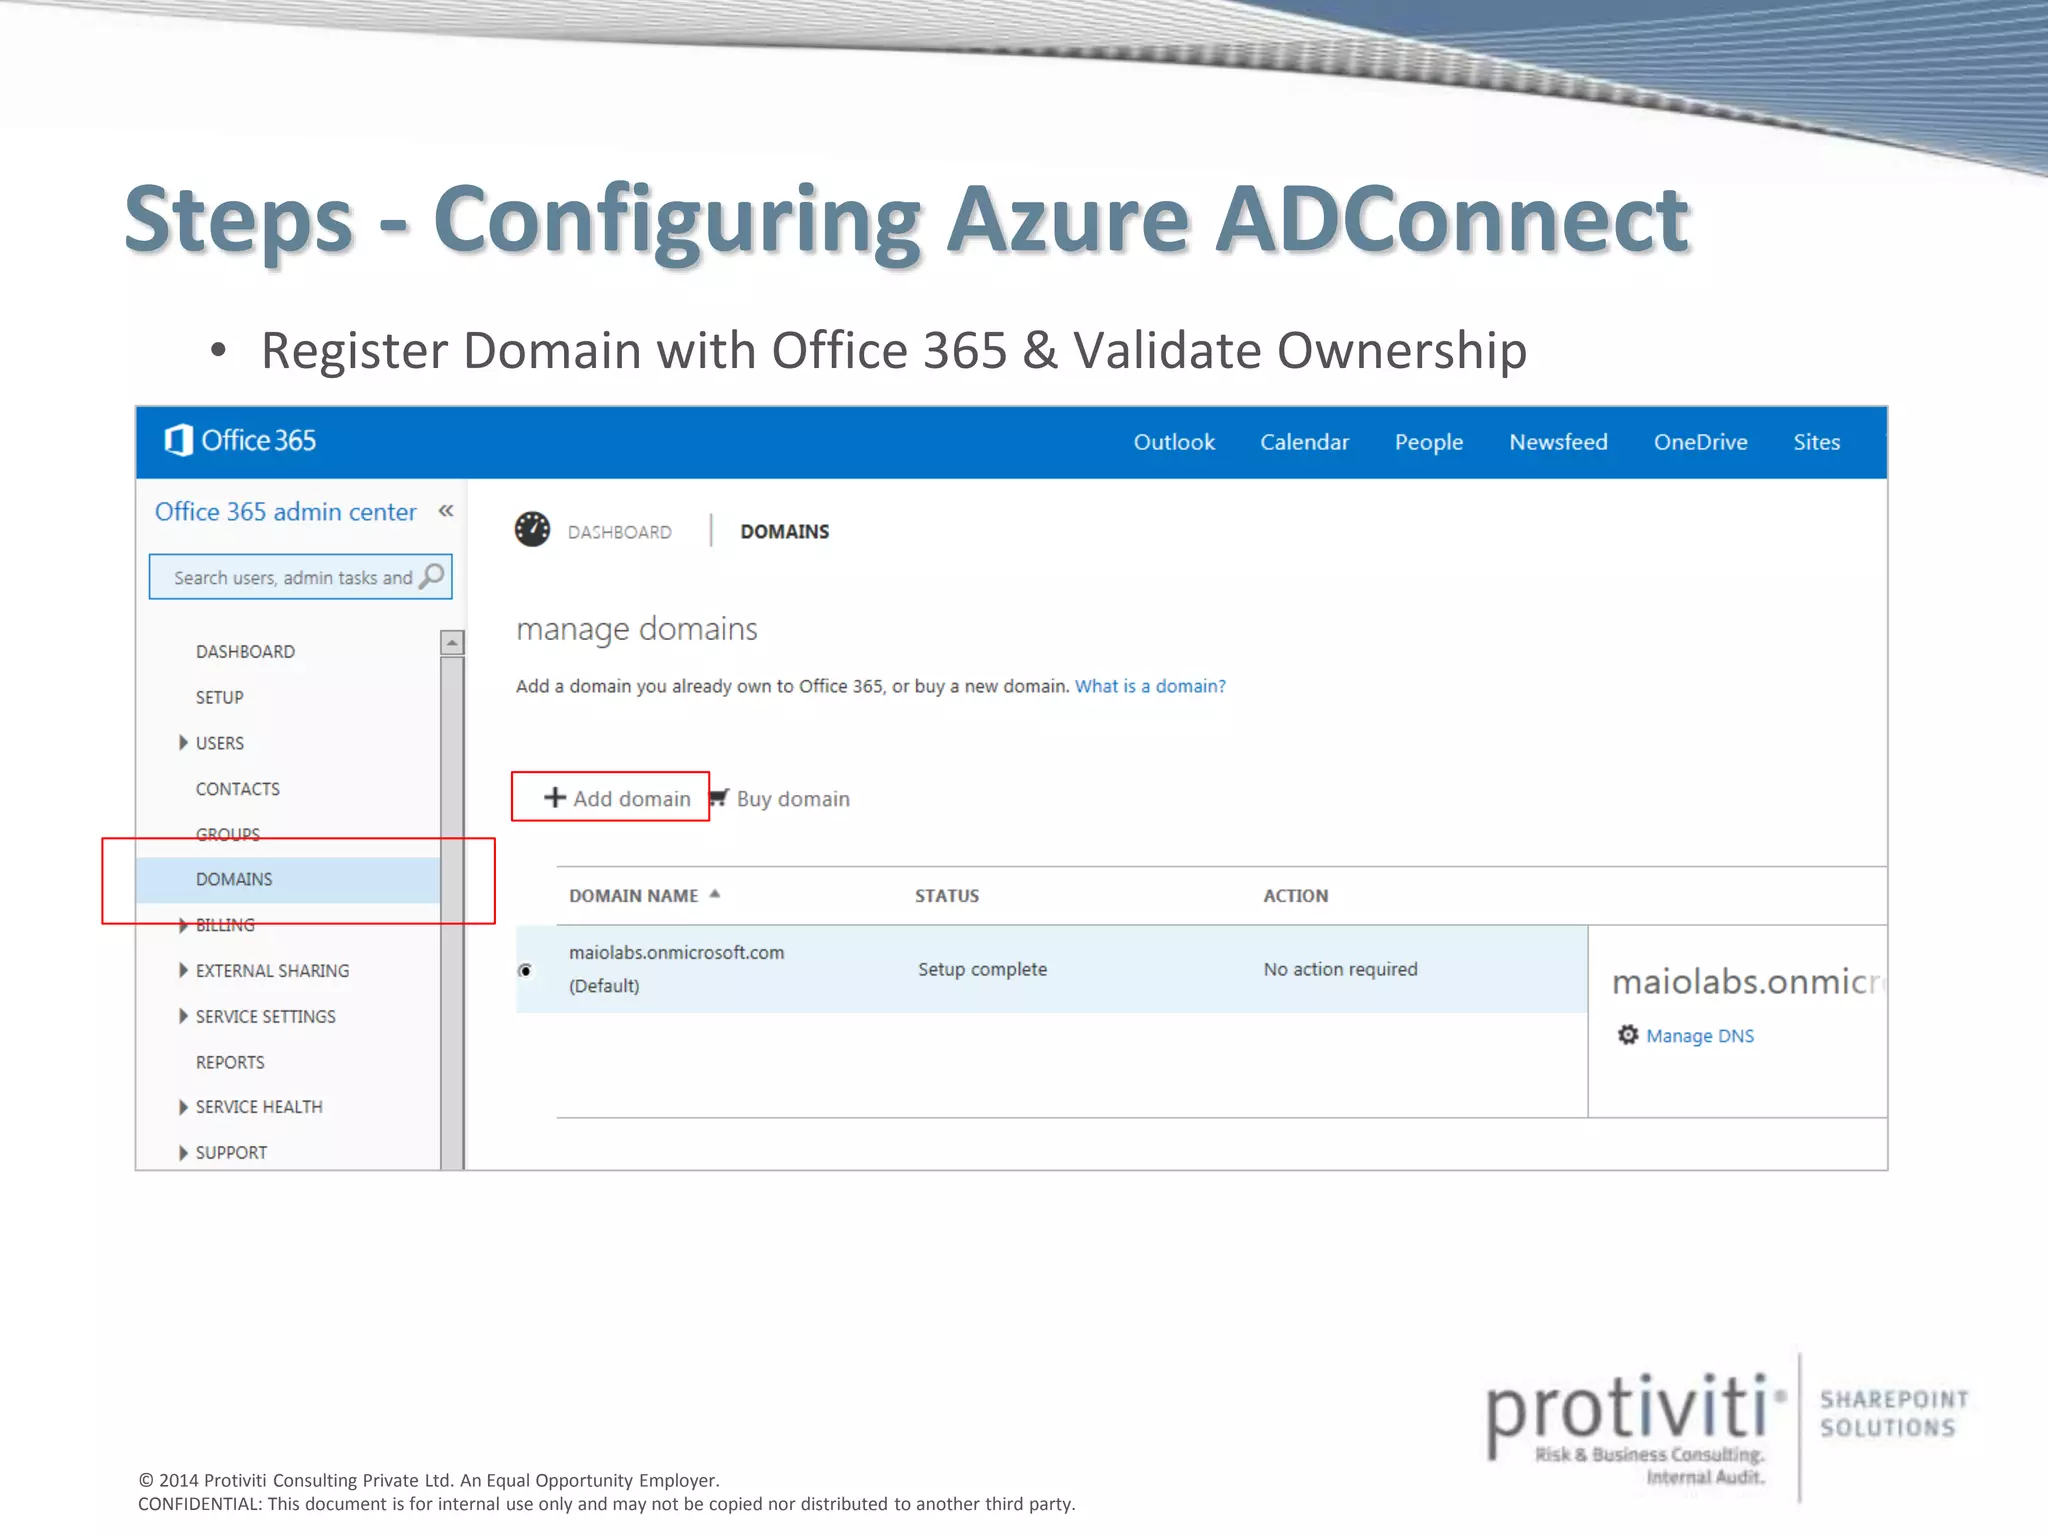Click the DOMAINS breadcrumb tab
Viewport: 2048px width, 1536px height.
(784, 532)
